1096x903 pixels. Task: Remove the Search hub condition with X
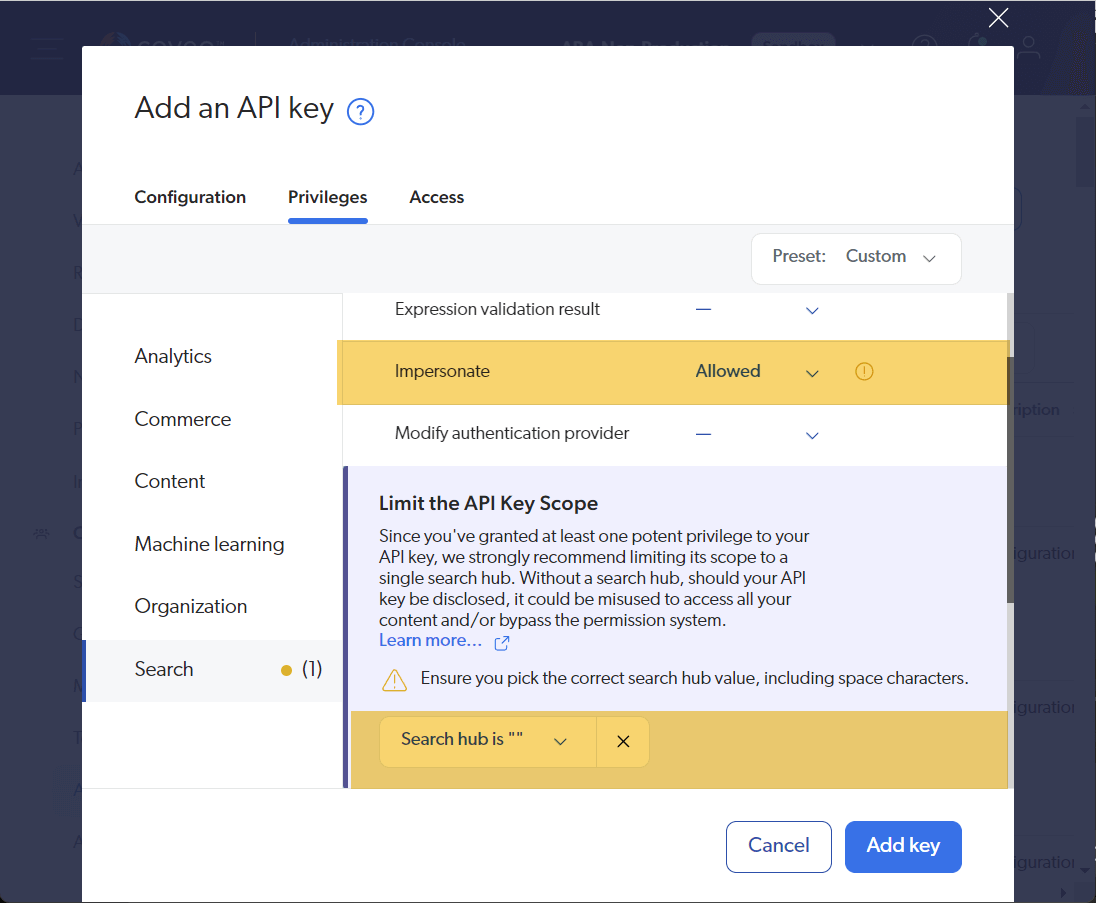[623, 742]
